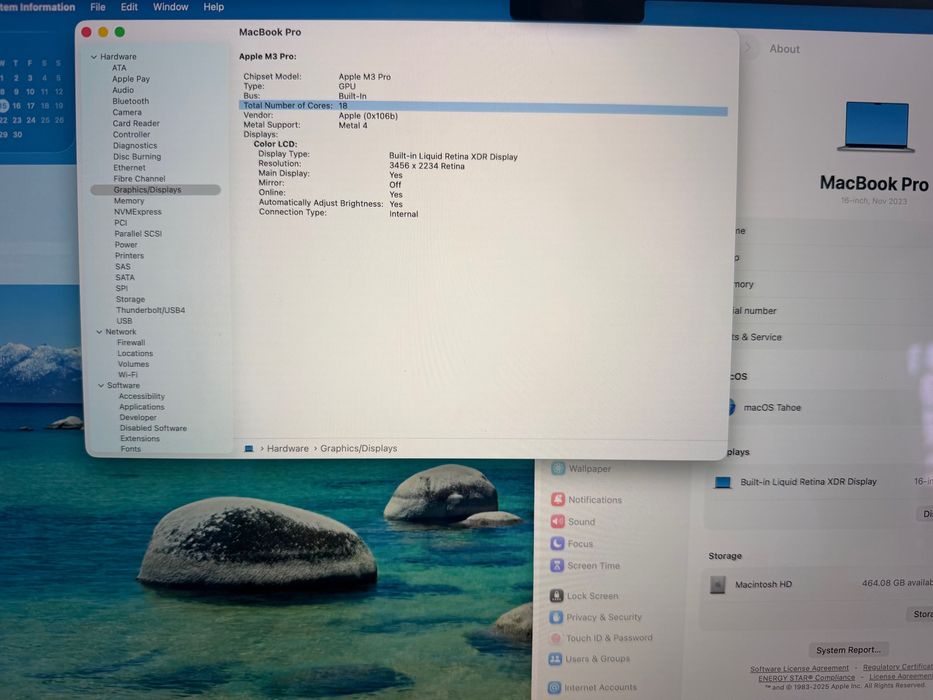933x700 pixels.
Task: Select SPI in the sidebar
Action: (121, 288)
